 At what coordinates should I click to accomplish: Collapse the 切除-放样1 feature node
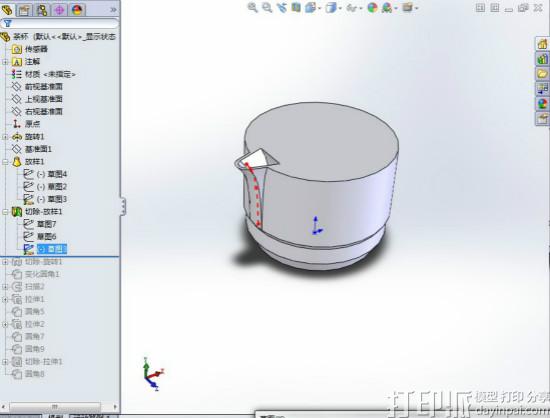coord(5,212)
